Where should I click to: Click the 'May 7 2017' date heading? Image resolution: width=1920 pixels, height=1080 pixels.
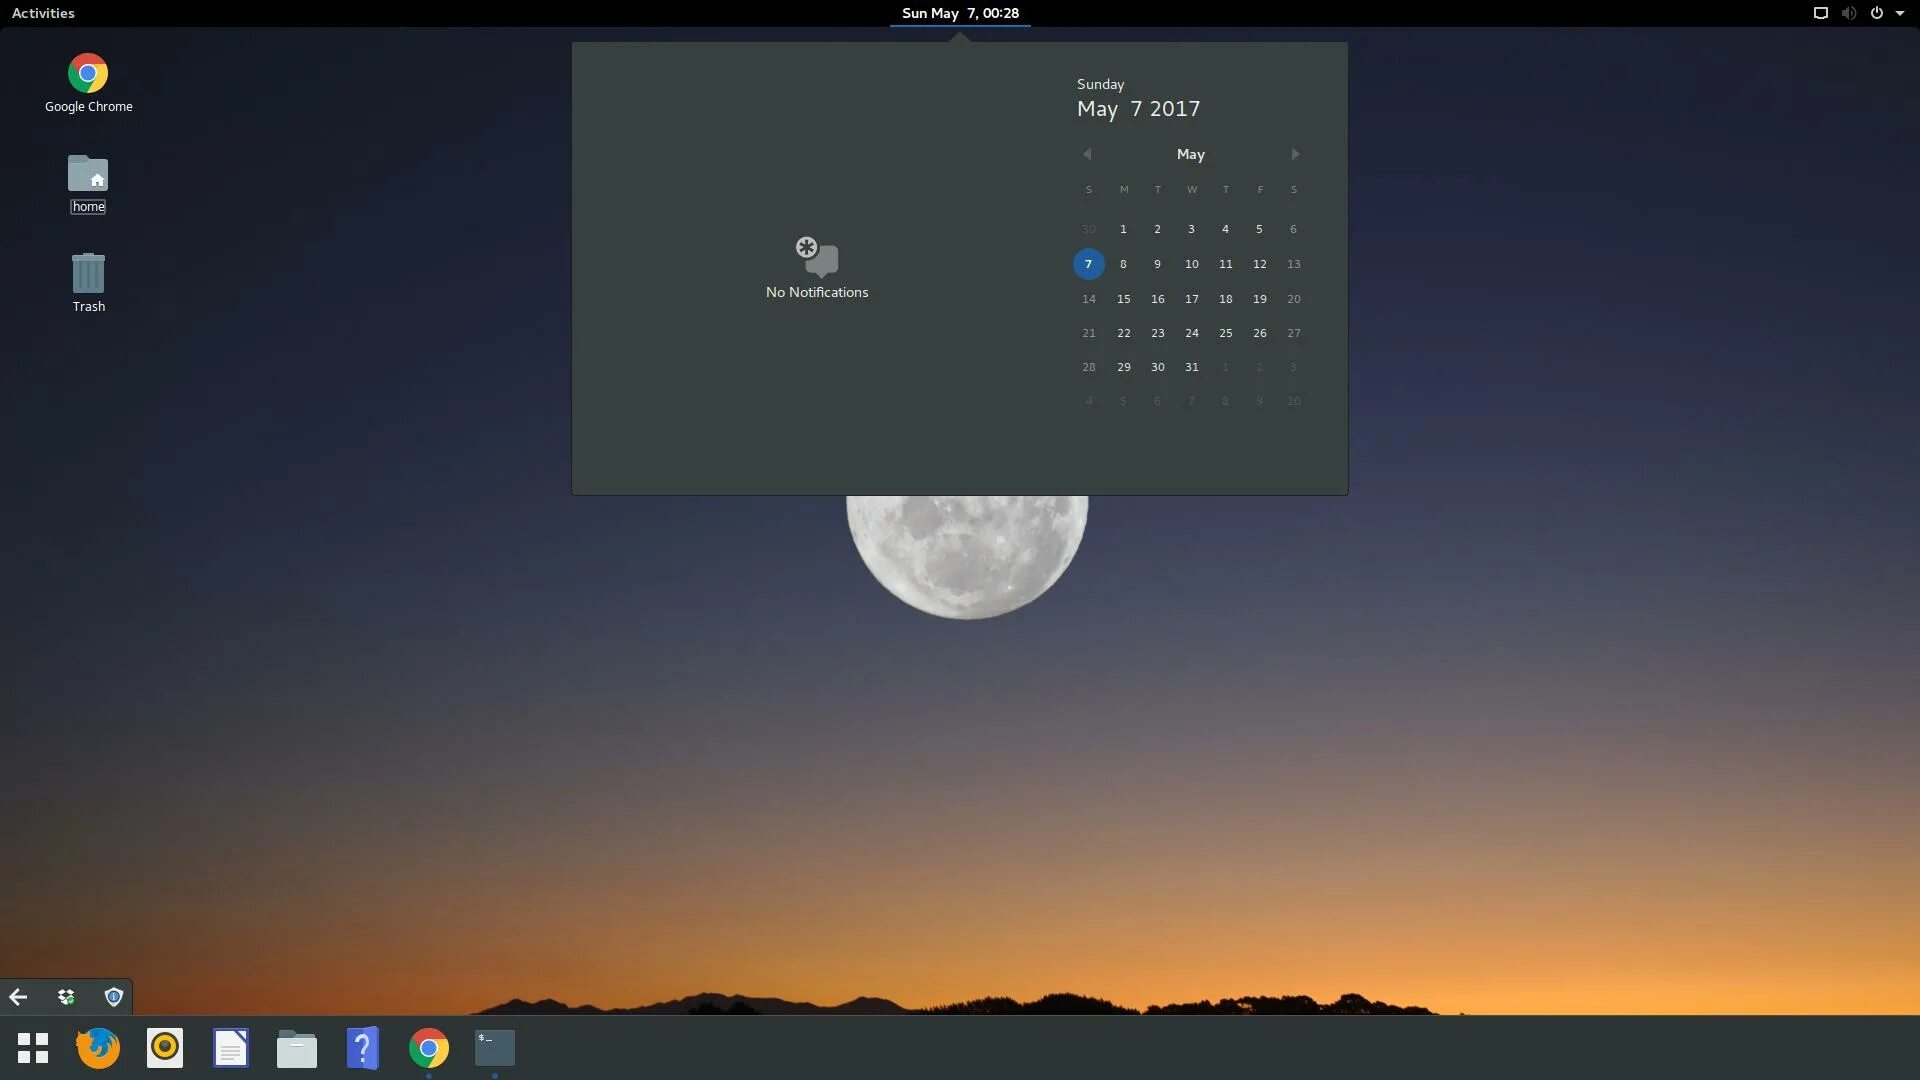pos(1138,108)
